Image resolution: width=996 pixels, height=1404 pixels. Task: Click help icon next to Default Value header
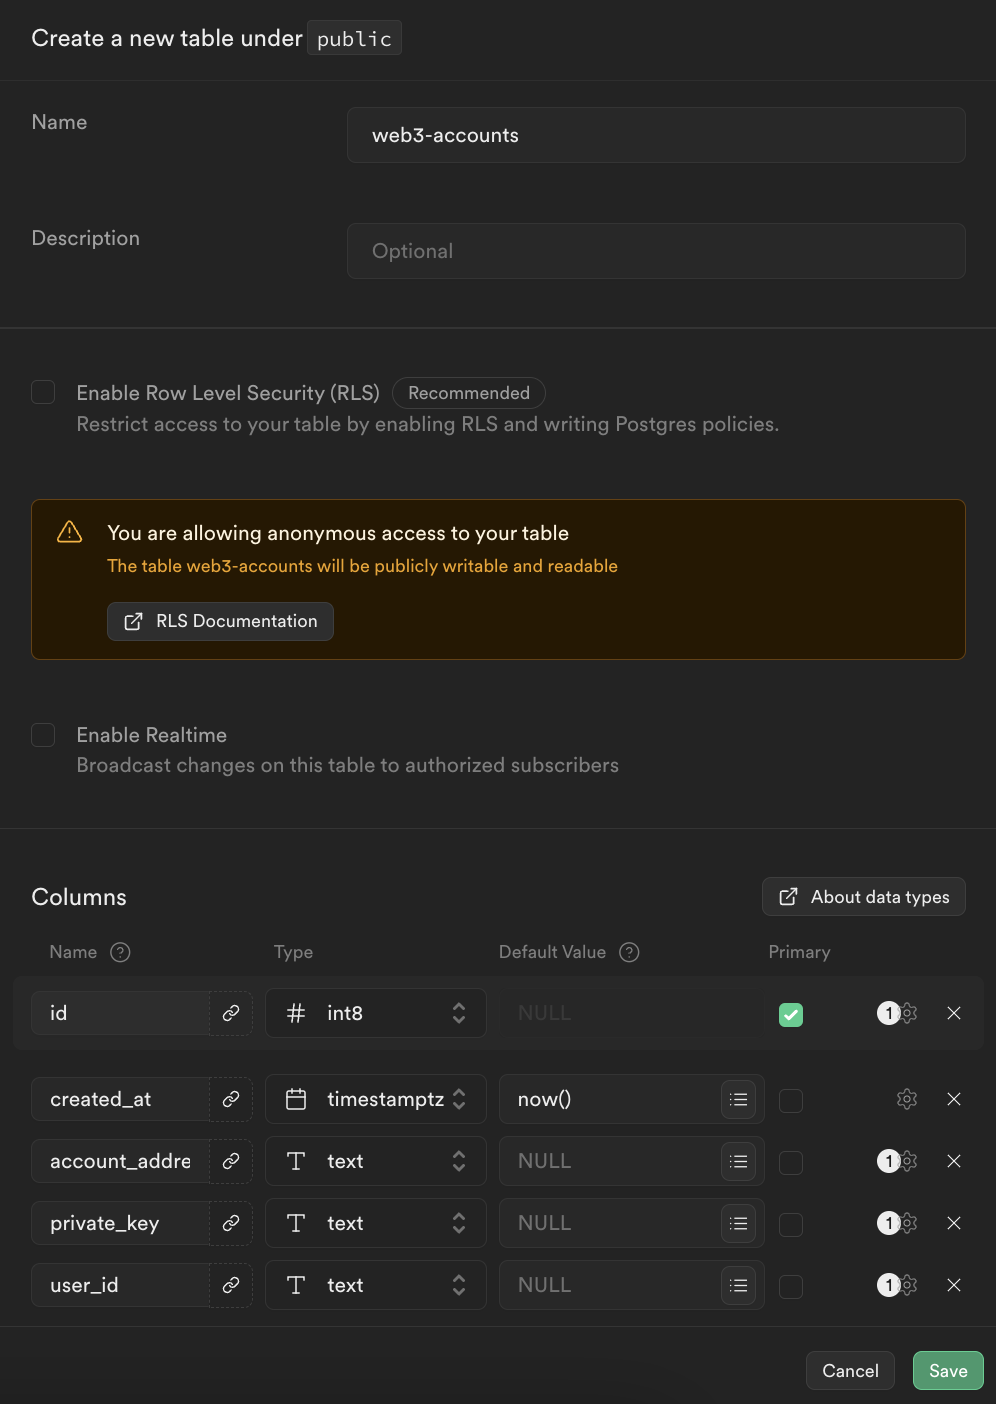coord(629,952)
